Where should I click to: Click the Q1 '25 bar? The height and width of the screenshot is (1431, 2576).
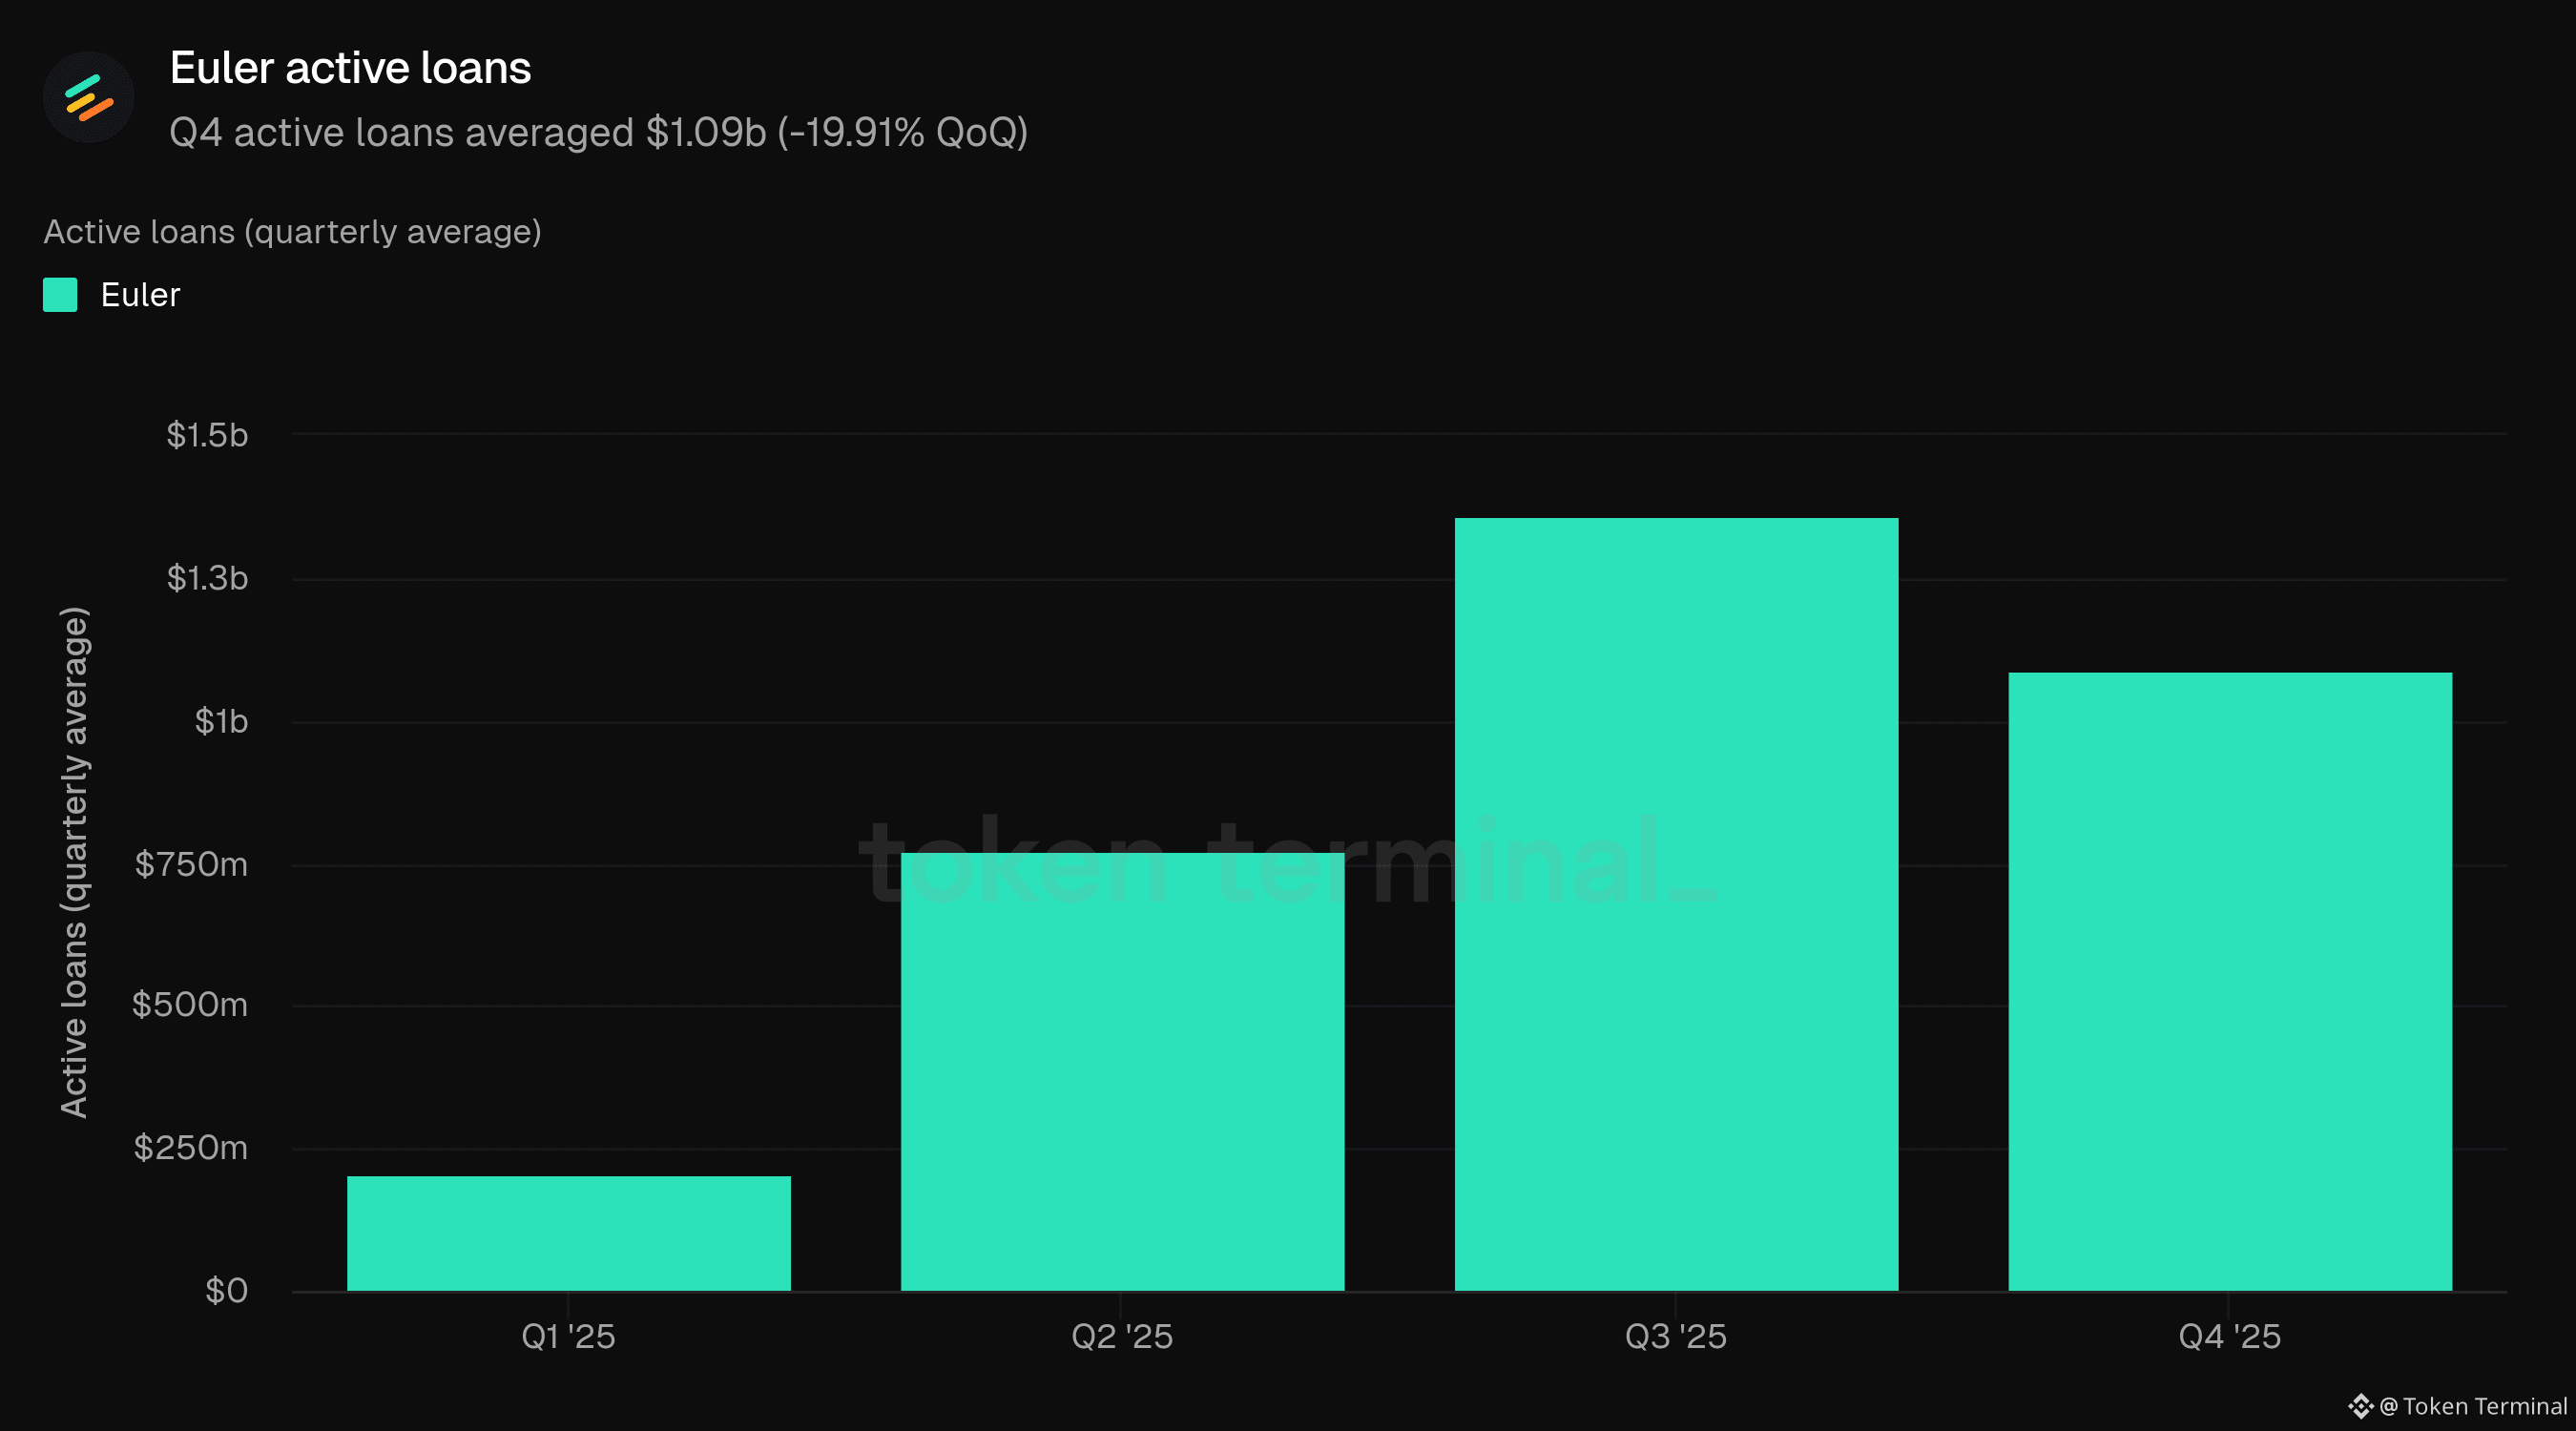click(568, 1233)
